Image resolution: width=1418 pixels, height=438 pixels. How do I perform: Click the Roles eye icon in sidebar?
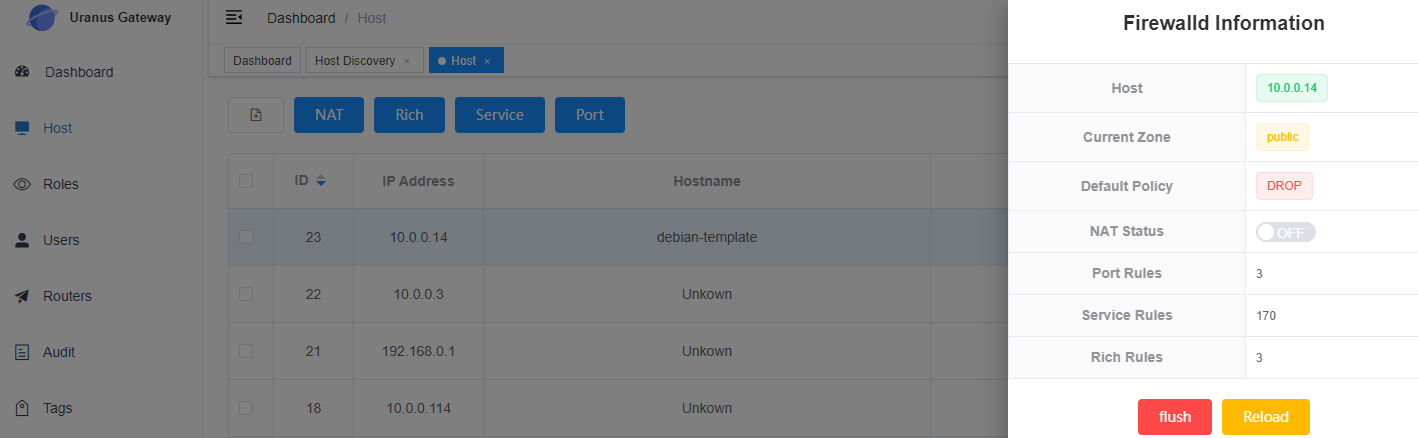pyautogui.click(x=22, y=184)
